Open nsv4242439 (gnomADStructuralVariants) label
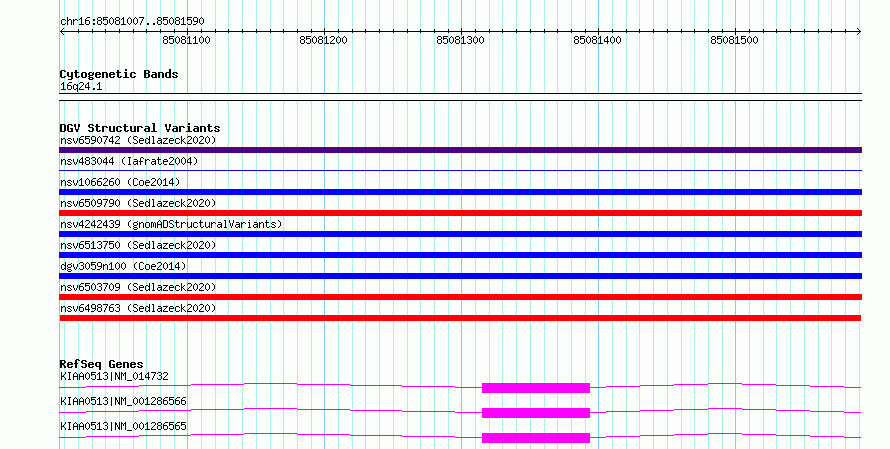The height and width of the screenshot is (449, 890). pos(171,224)
